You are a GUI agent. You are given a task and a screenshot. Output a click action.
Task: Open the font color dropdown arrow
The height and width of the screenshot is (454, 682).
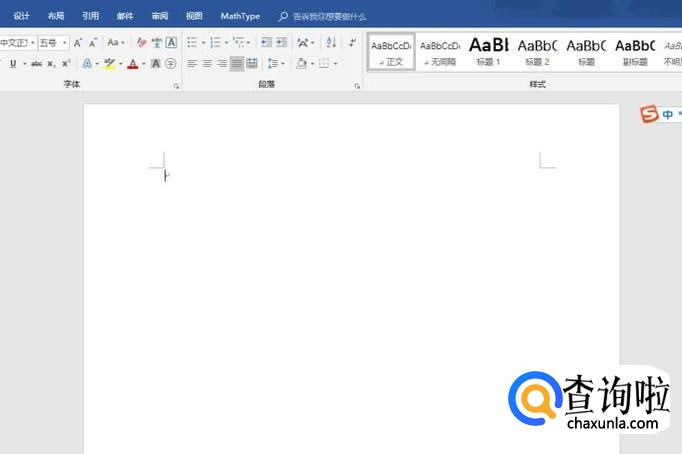click(144, 64)
